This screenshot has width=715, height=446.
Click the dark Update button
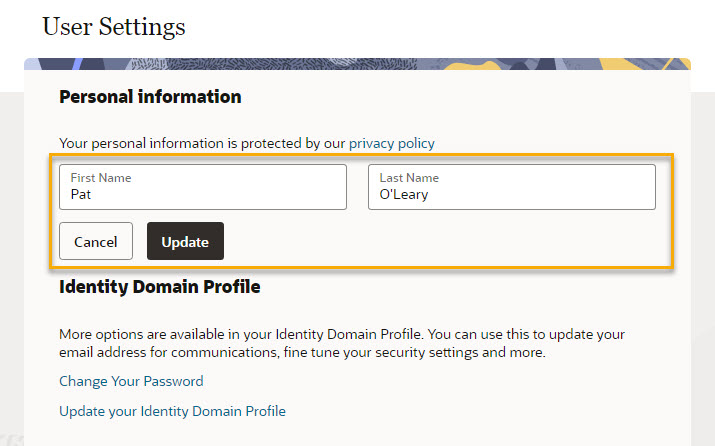(x=185, y=241)
